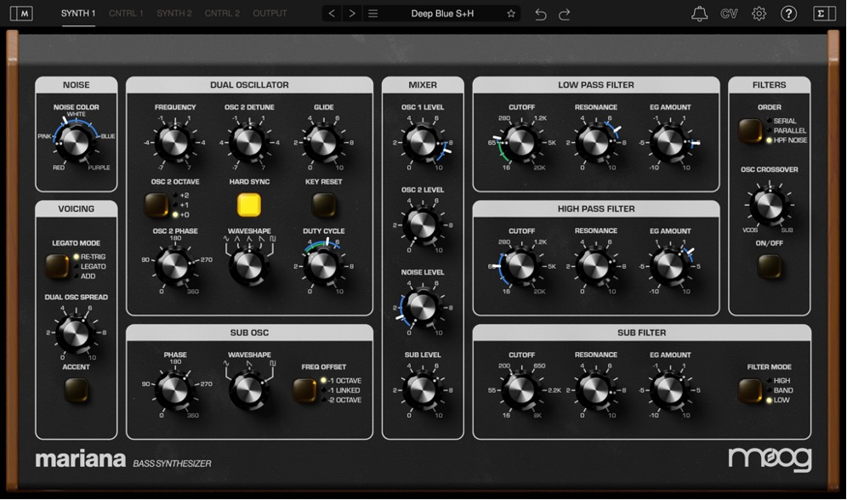Viewport: 847px width, 500px height.
Task: Toggle the Osc Crossover On/Off button
Action: pos(769,266)
